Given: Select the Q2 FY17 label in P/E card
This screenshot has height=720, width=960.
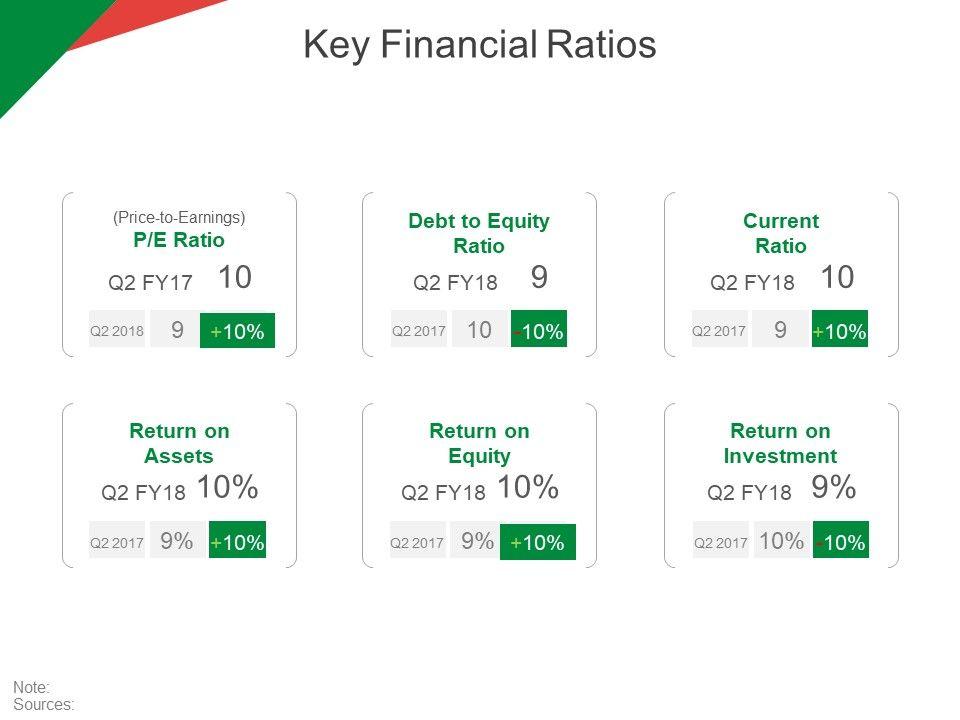Looking at the screenshot, I should tap(150, 283).
